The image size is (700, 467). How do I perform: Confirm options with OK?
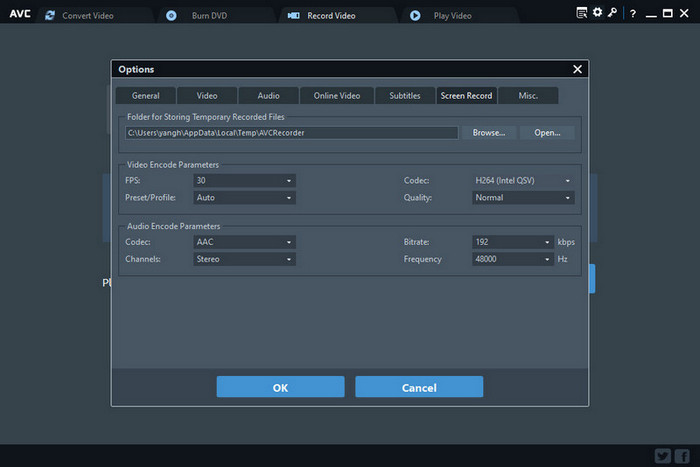280,387
